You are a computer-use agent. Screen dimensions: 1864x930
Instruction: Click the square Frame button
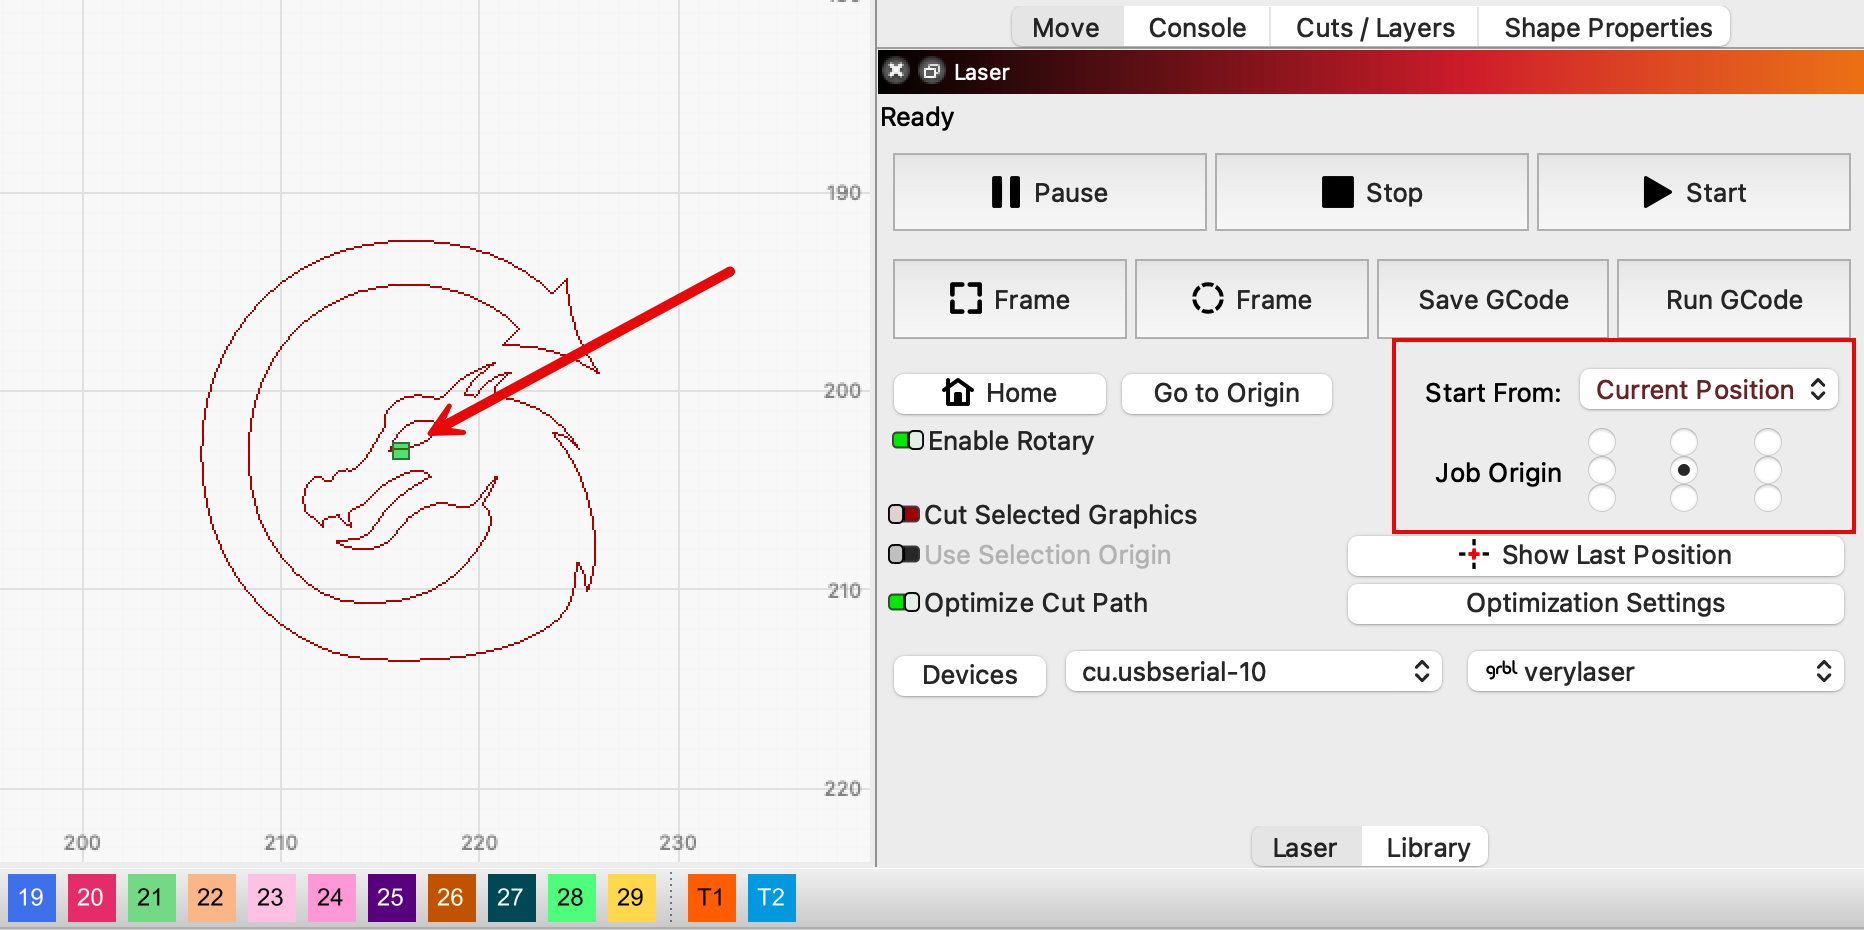click(1009, 299)
